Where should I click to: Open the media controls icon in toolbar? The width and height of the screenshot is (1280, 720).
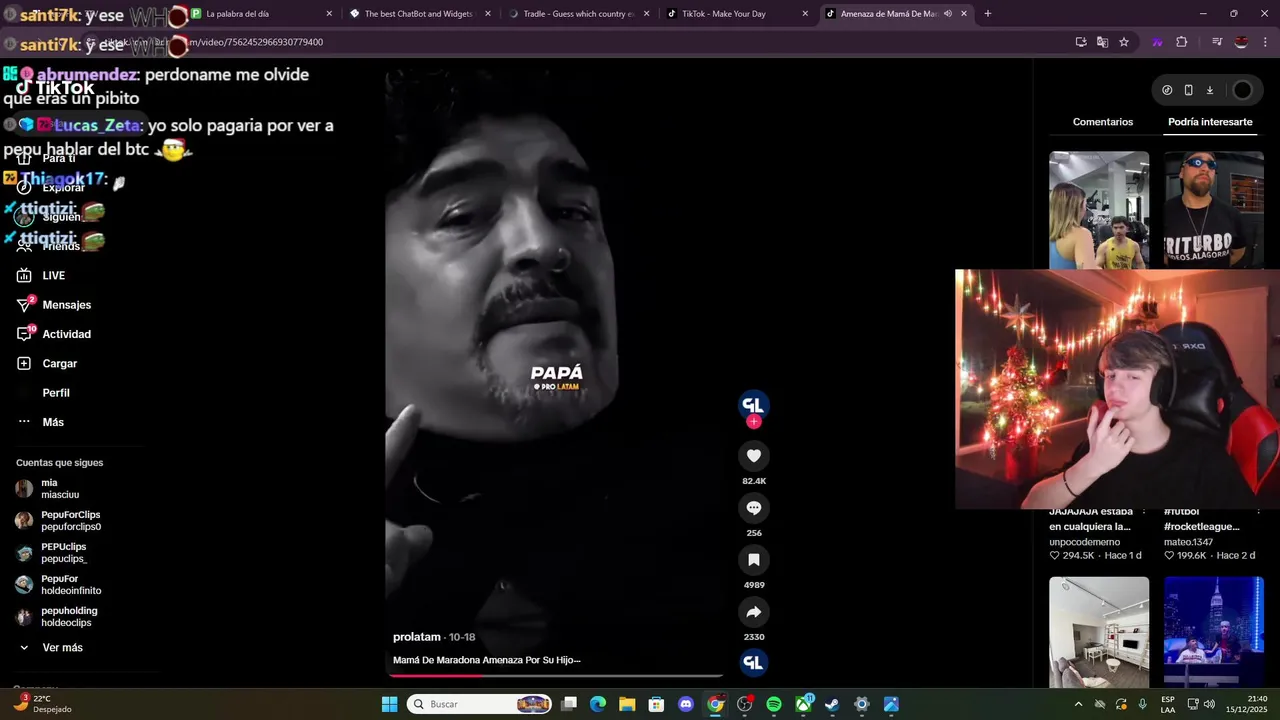click(x=1217, y=42)
